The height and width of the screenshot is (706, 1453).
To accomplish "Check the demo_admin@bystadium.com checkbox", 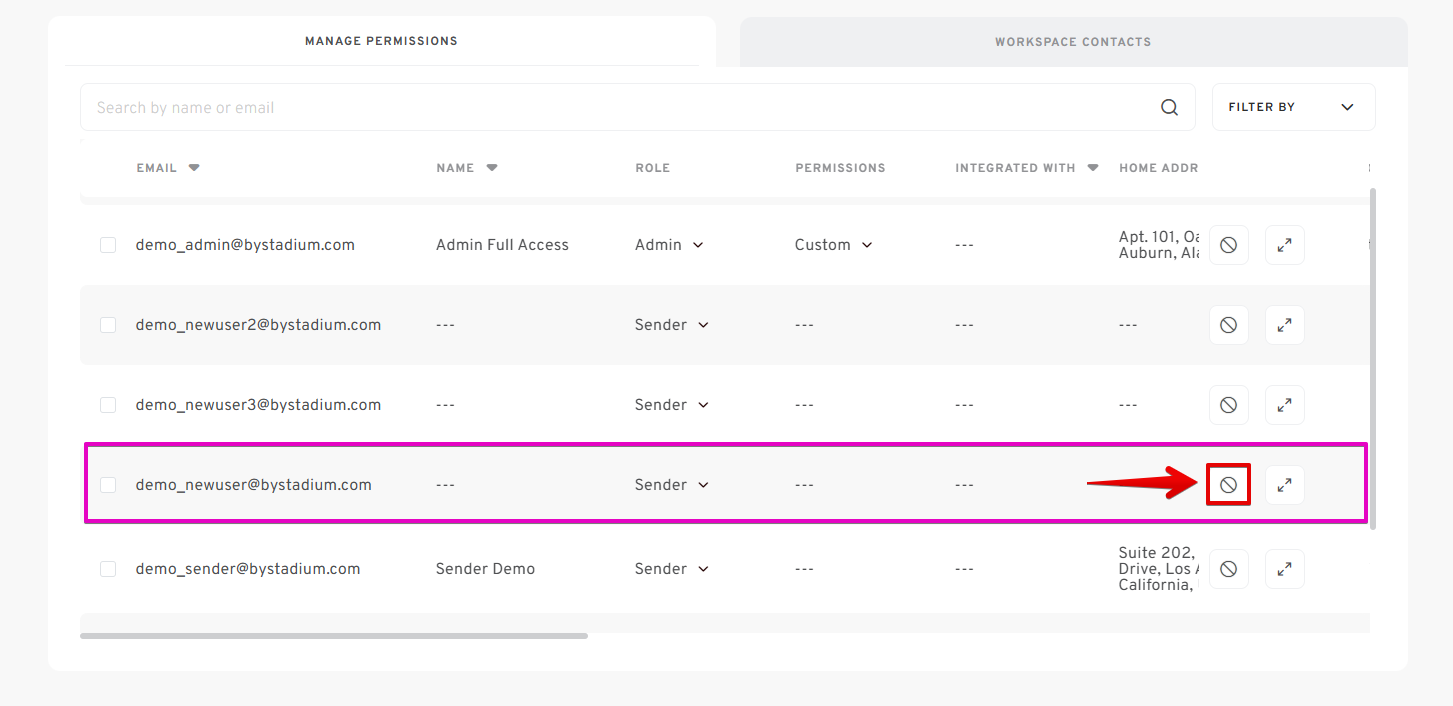I will (108, 245).
